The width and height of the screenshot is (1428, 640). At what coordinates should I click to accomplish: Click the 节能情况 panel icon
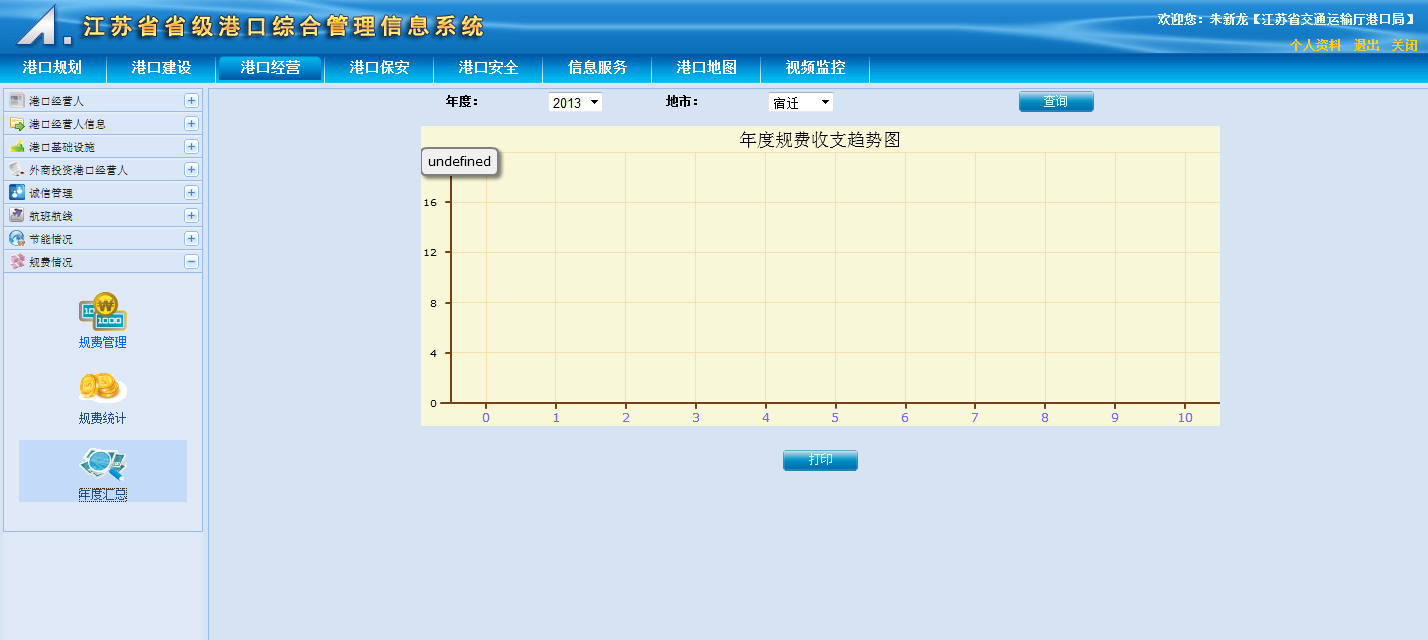(17, 239)
